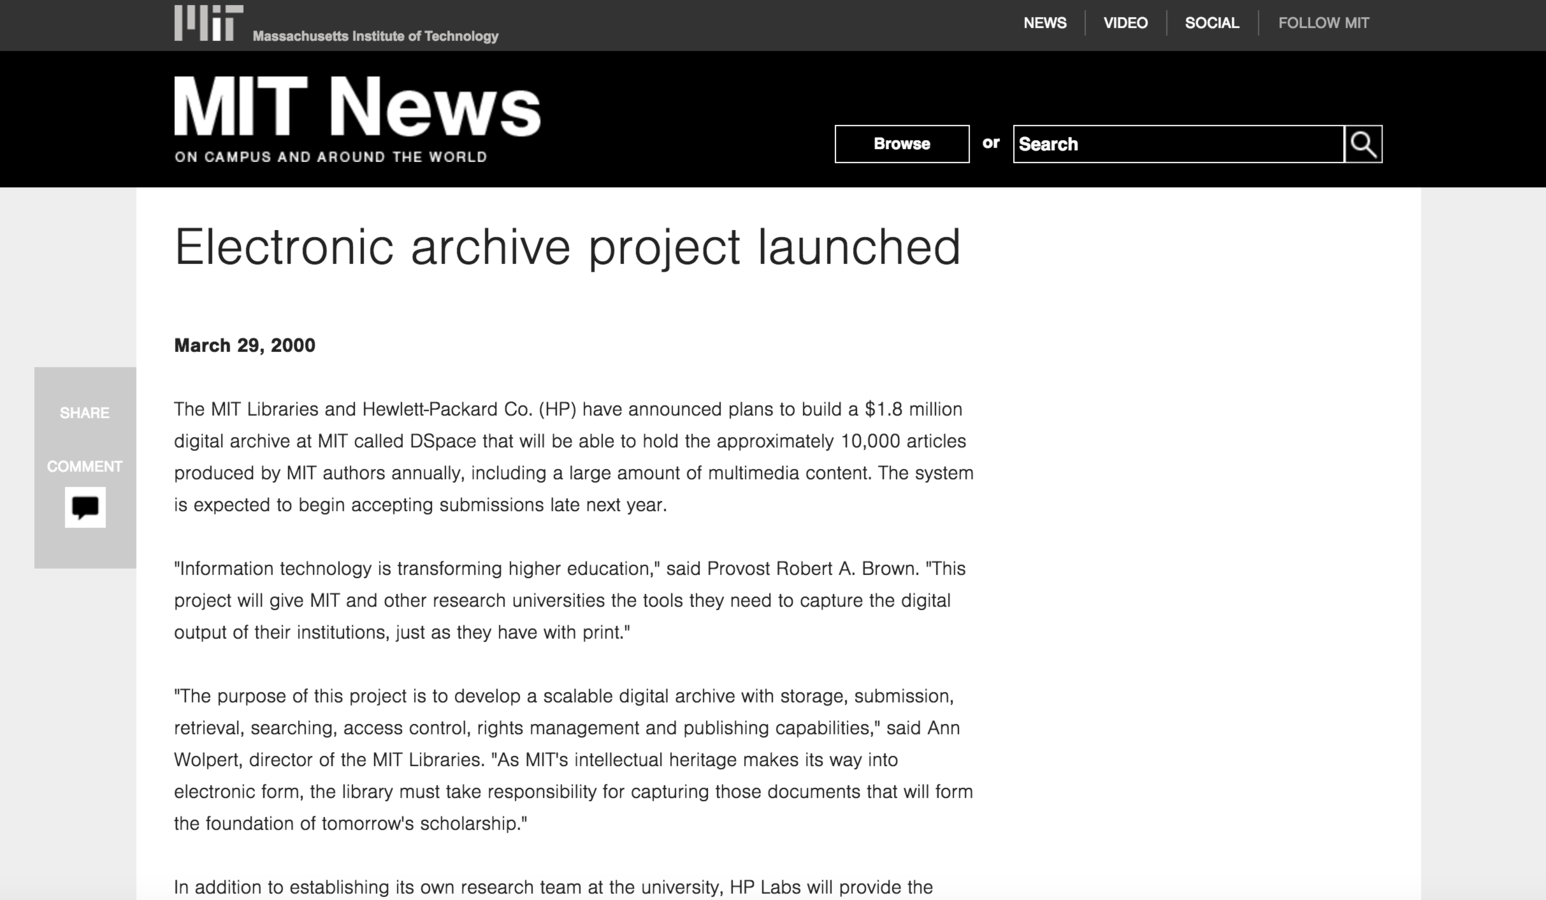Select FOLLOW MIT in top bar

point(1324,23)
